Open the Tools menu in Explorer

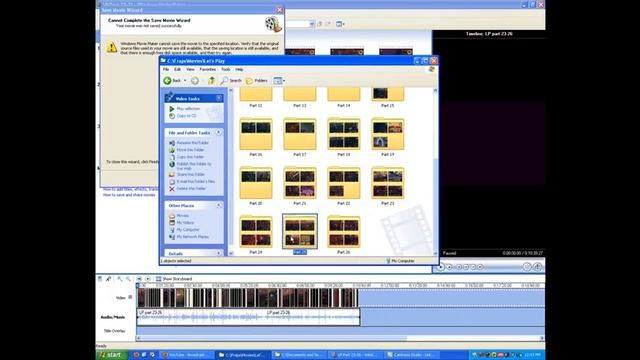[x=226, y=69]
